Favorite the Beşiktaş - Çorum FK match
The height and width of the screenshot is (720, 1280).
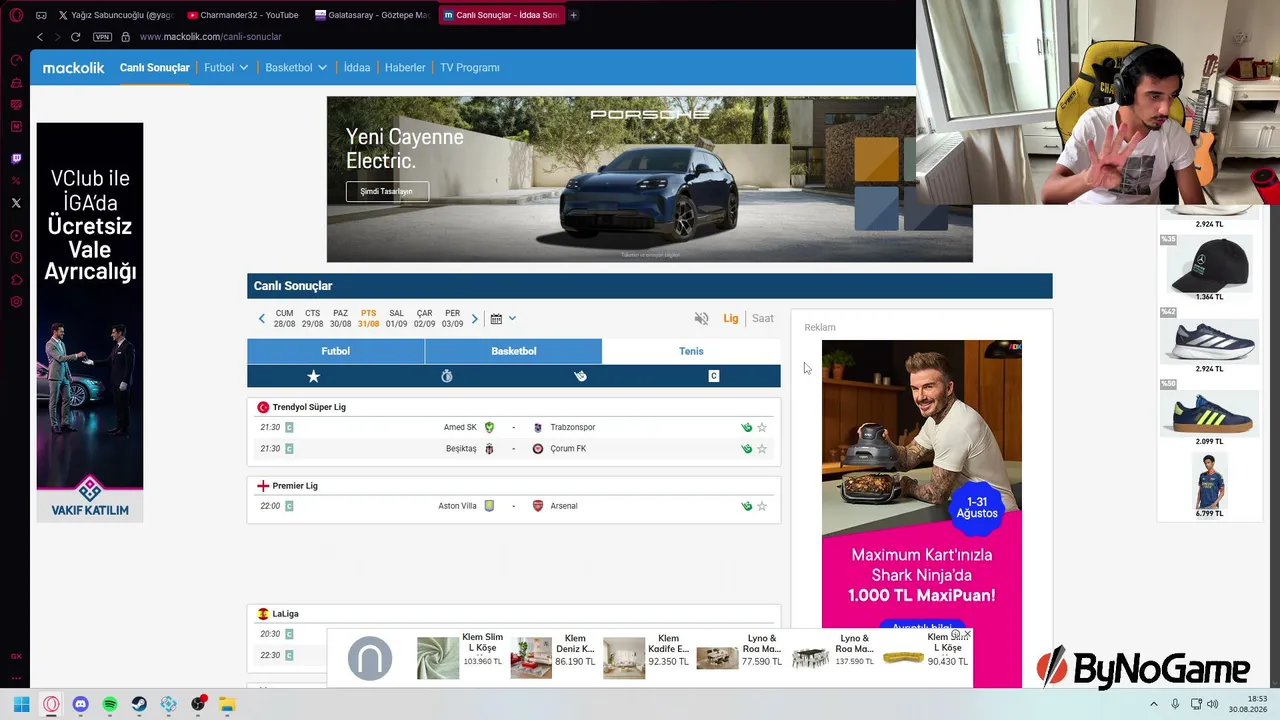pos(762,449)
